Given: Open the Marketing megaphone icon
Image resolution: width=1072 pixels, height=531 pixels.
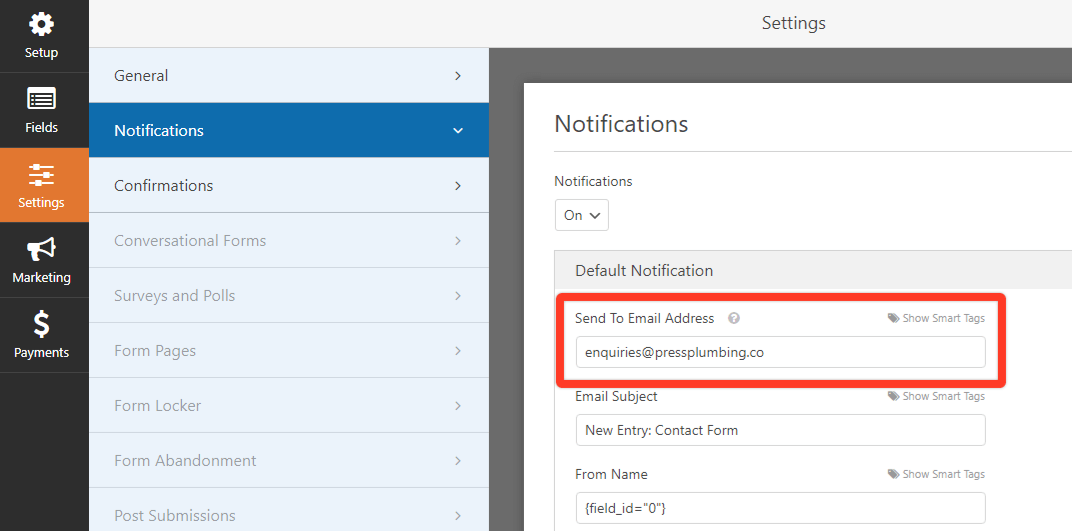Looking at the screenshot, I should point(41,249).
